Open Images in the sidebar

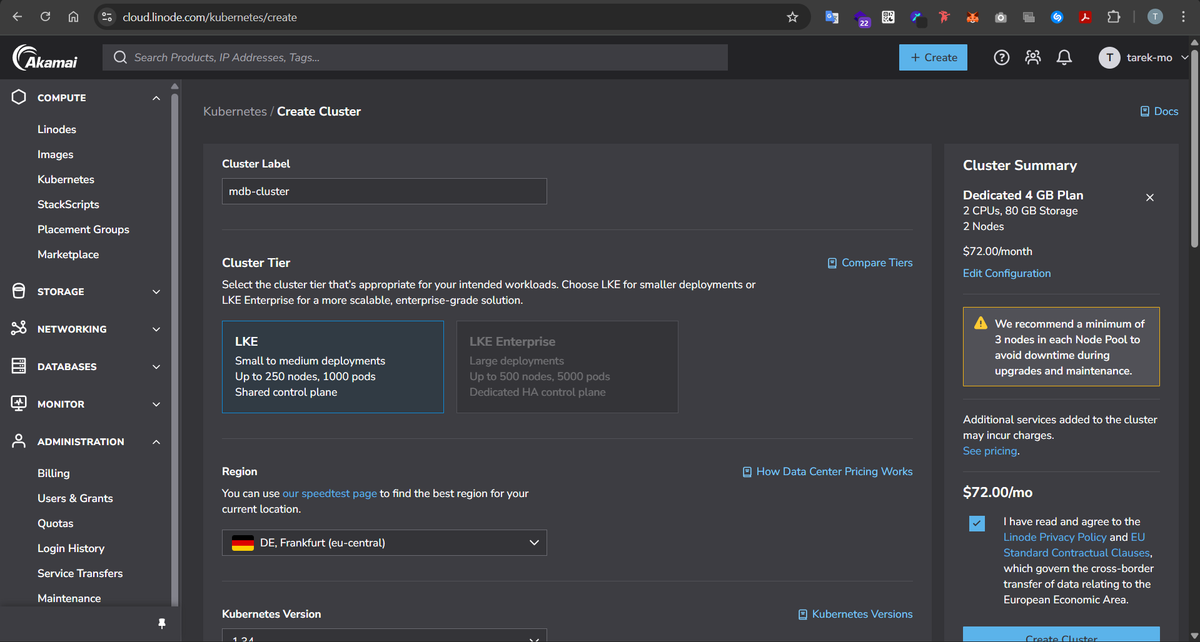tap(55, 155)
